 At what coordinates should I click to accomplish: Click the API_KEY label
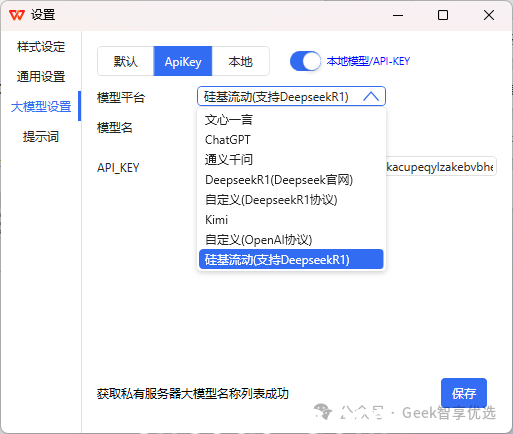coord(118,168)
